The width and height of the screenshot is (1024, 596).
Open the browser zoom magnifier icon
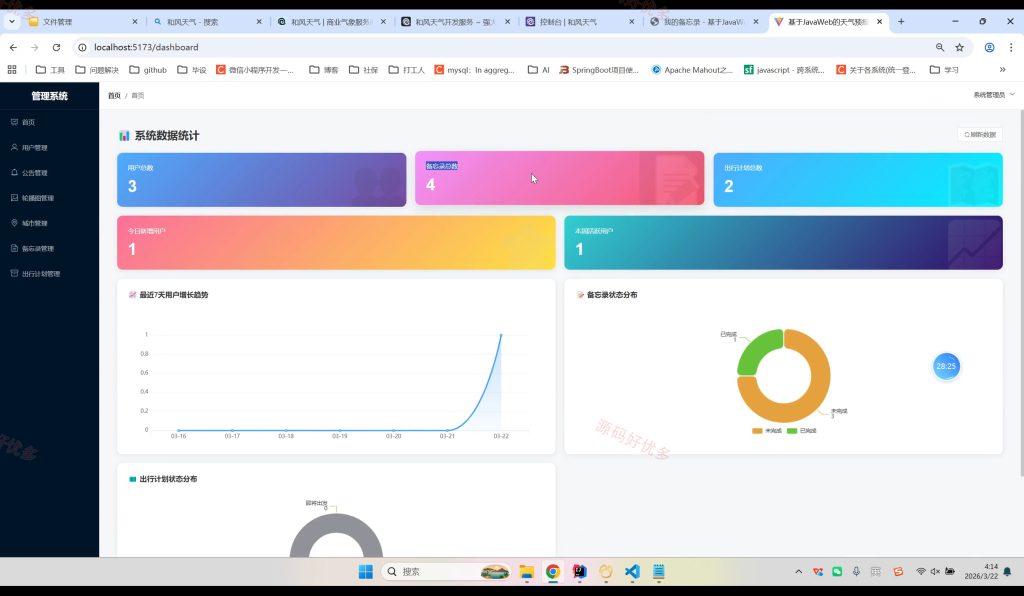tap(940, 47)
